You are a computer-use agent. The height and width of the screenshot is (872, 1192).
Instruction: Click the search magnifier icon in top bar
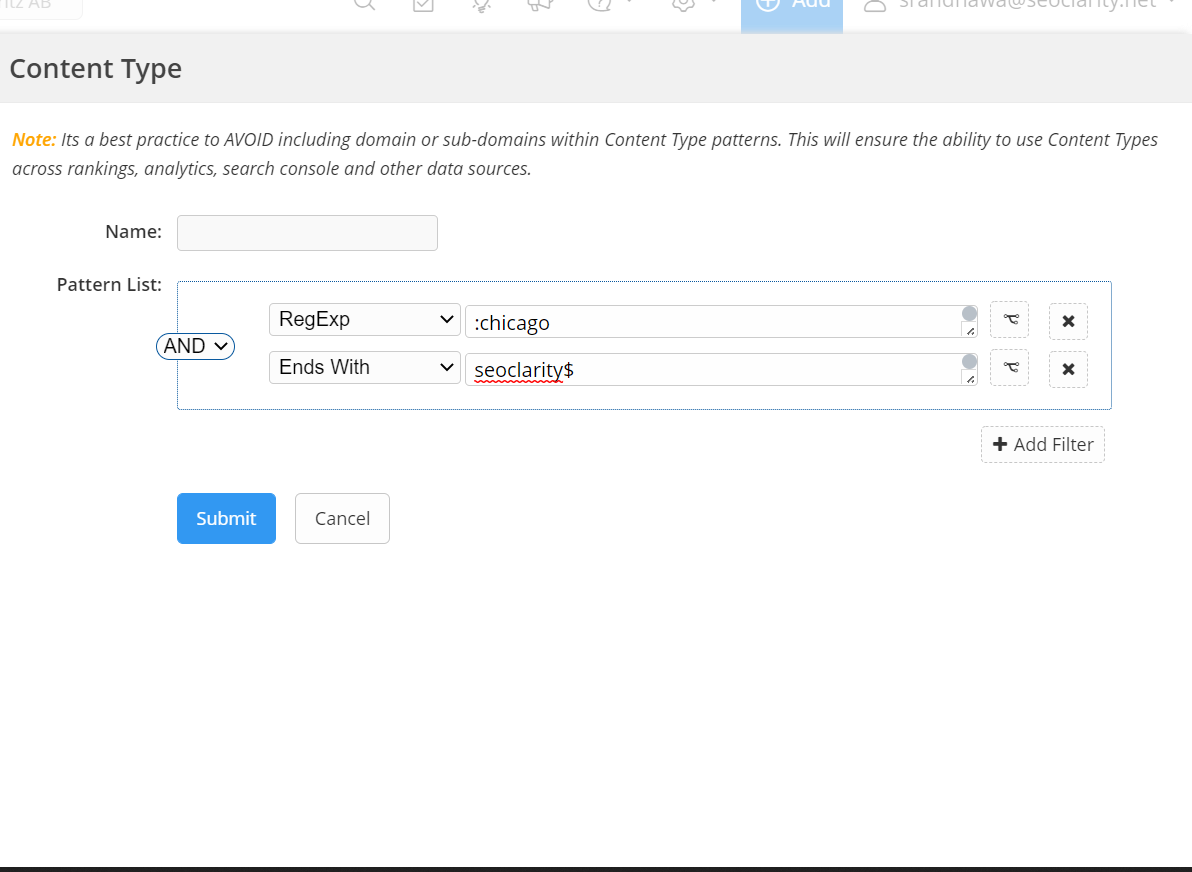[x=365, y=4]
